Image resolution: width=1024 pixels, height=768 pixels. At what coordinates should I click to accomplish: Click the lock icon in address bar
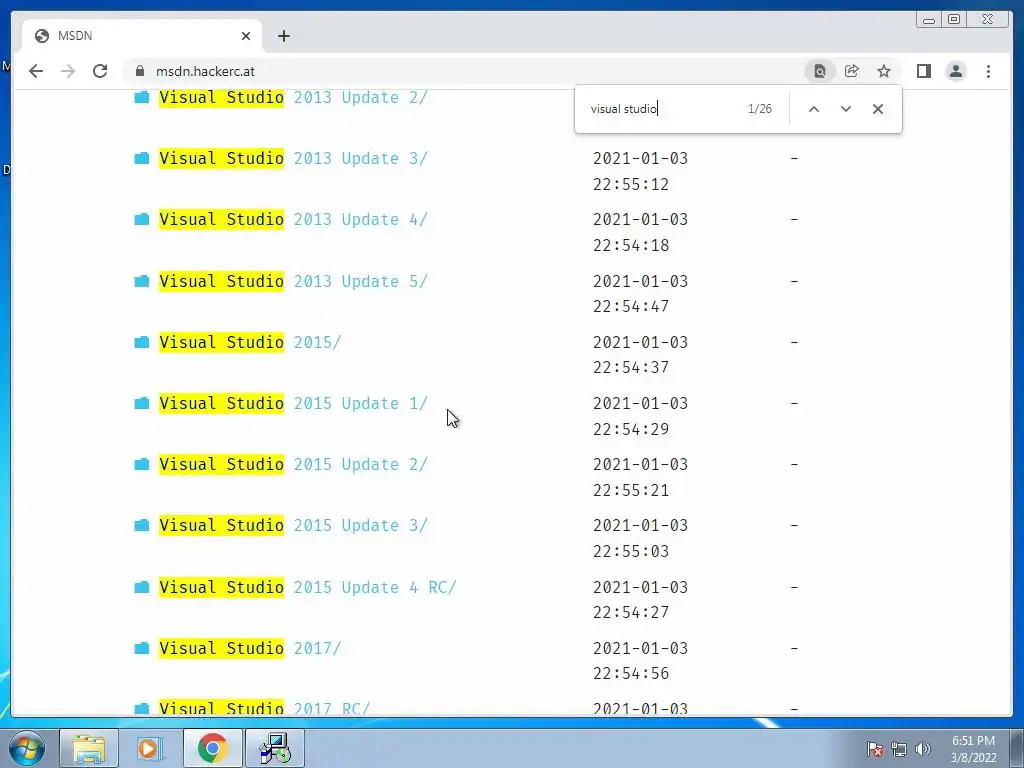(139, 71)
